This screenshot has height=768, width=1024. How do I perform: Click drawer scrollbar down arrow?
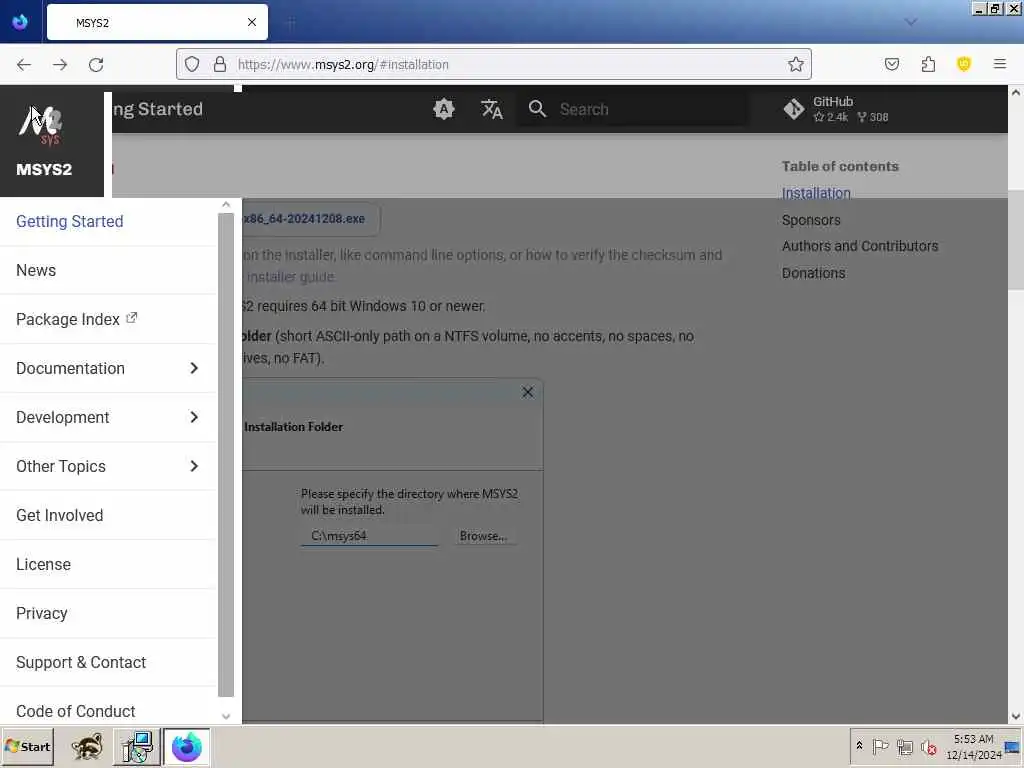[226, 716]
